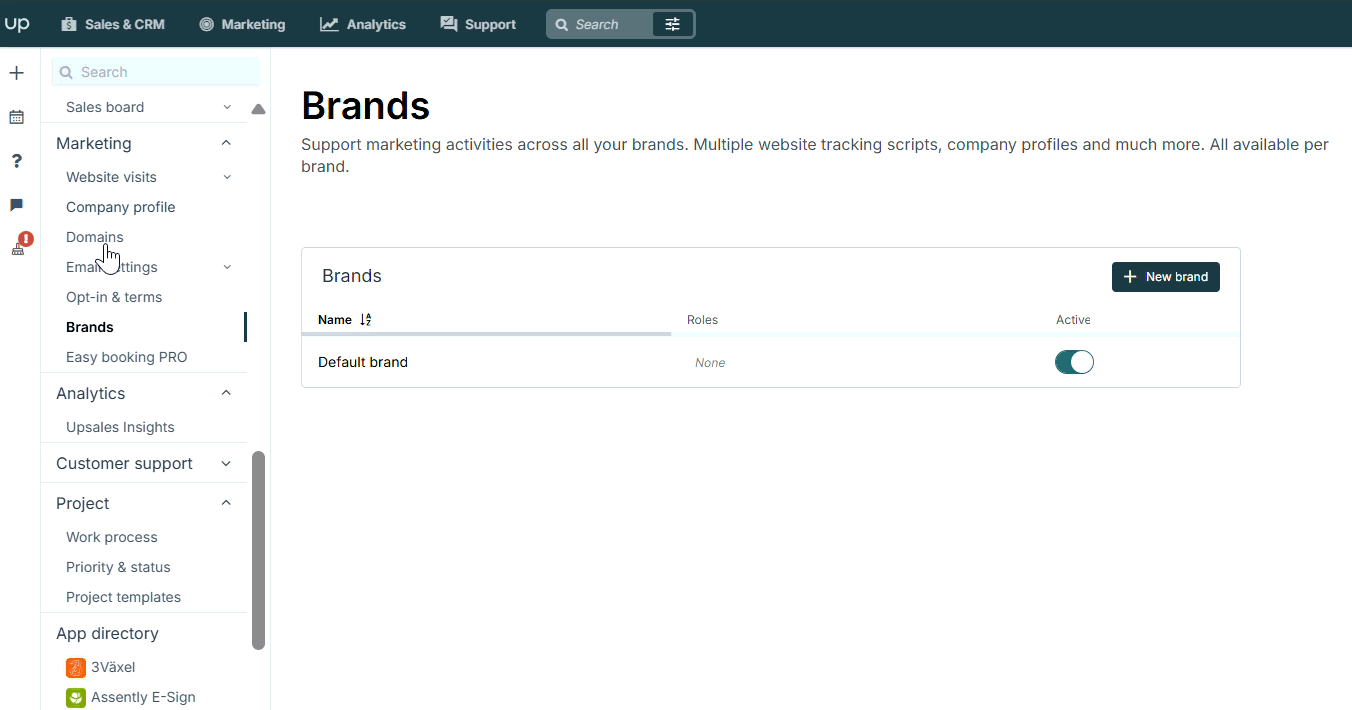This screenshot has height=710, width=1352.
Task: Collapse the Marketing section chevron
Action: (226, 143)
